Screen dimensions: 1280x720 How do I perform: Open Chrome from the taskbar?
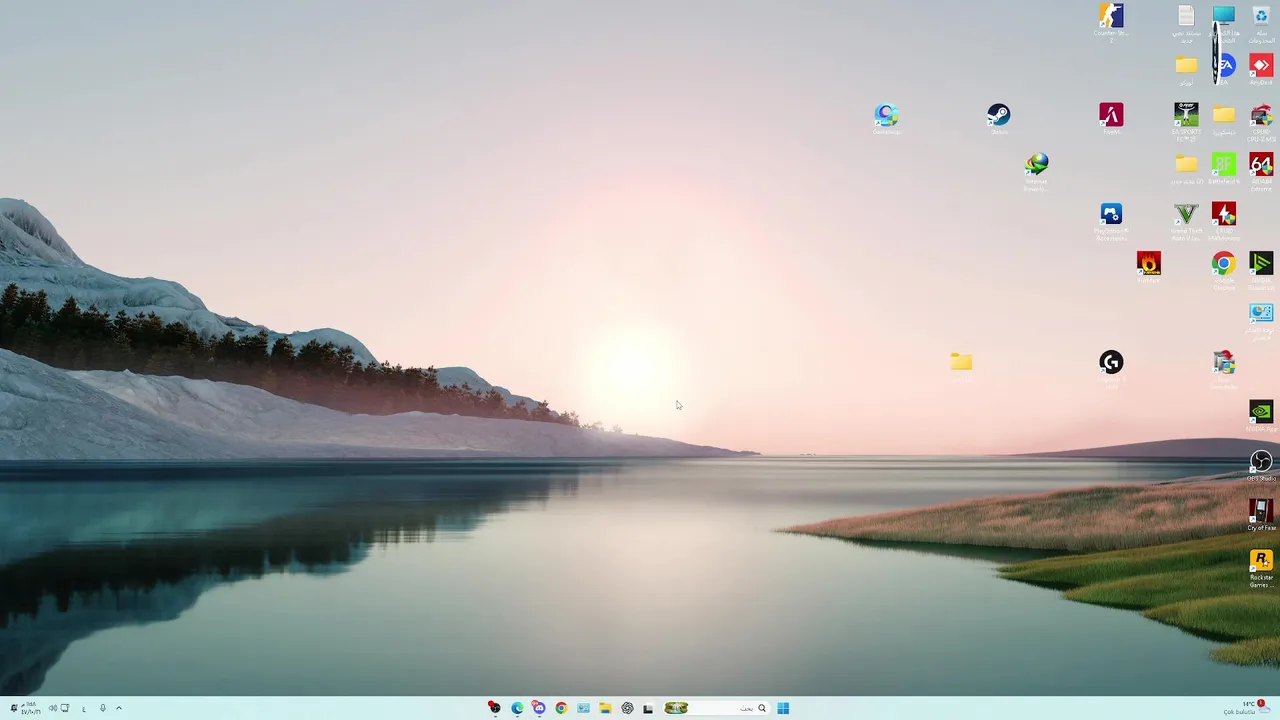(561, 708)
